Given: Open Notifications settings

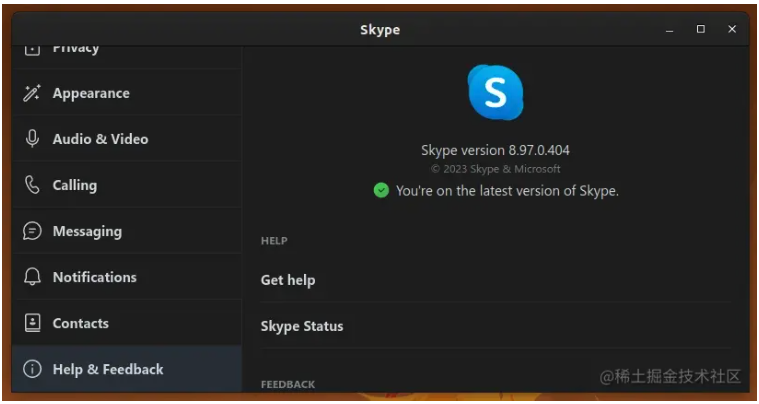Looking at the screenshot, I should 127,277.
